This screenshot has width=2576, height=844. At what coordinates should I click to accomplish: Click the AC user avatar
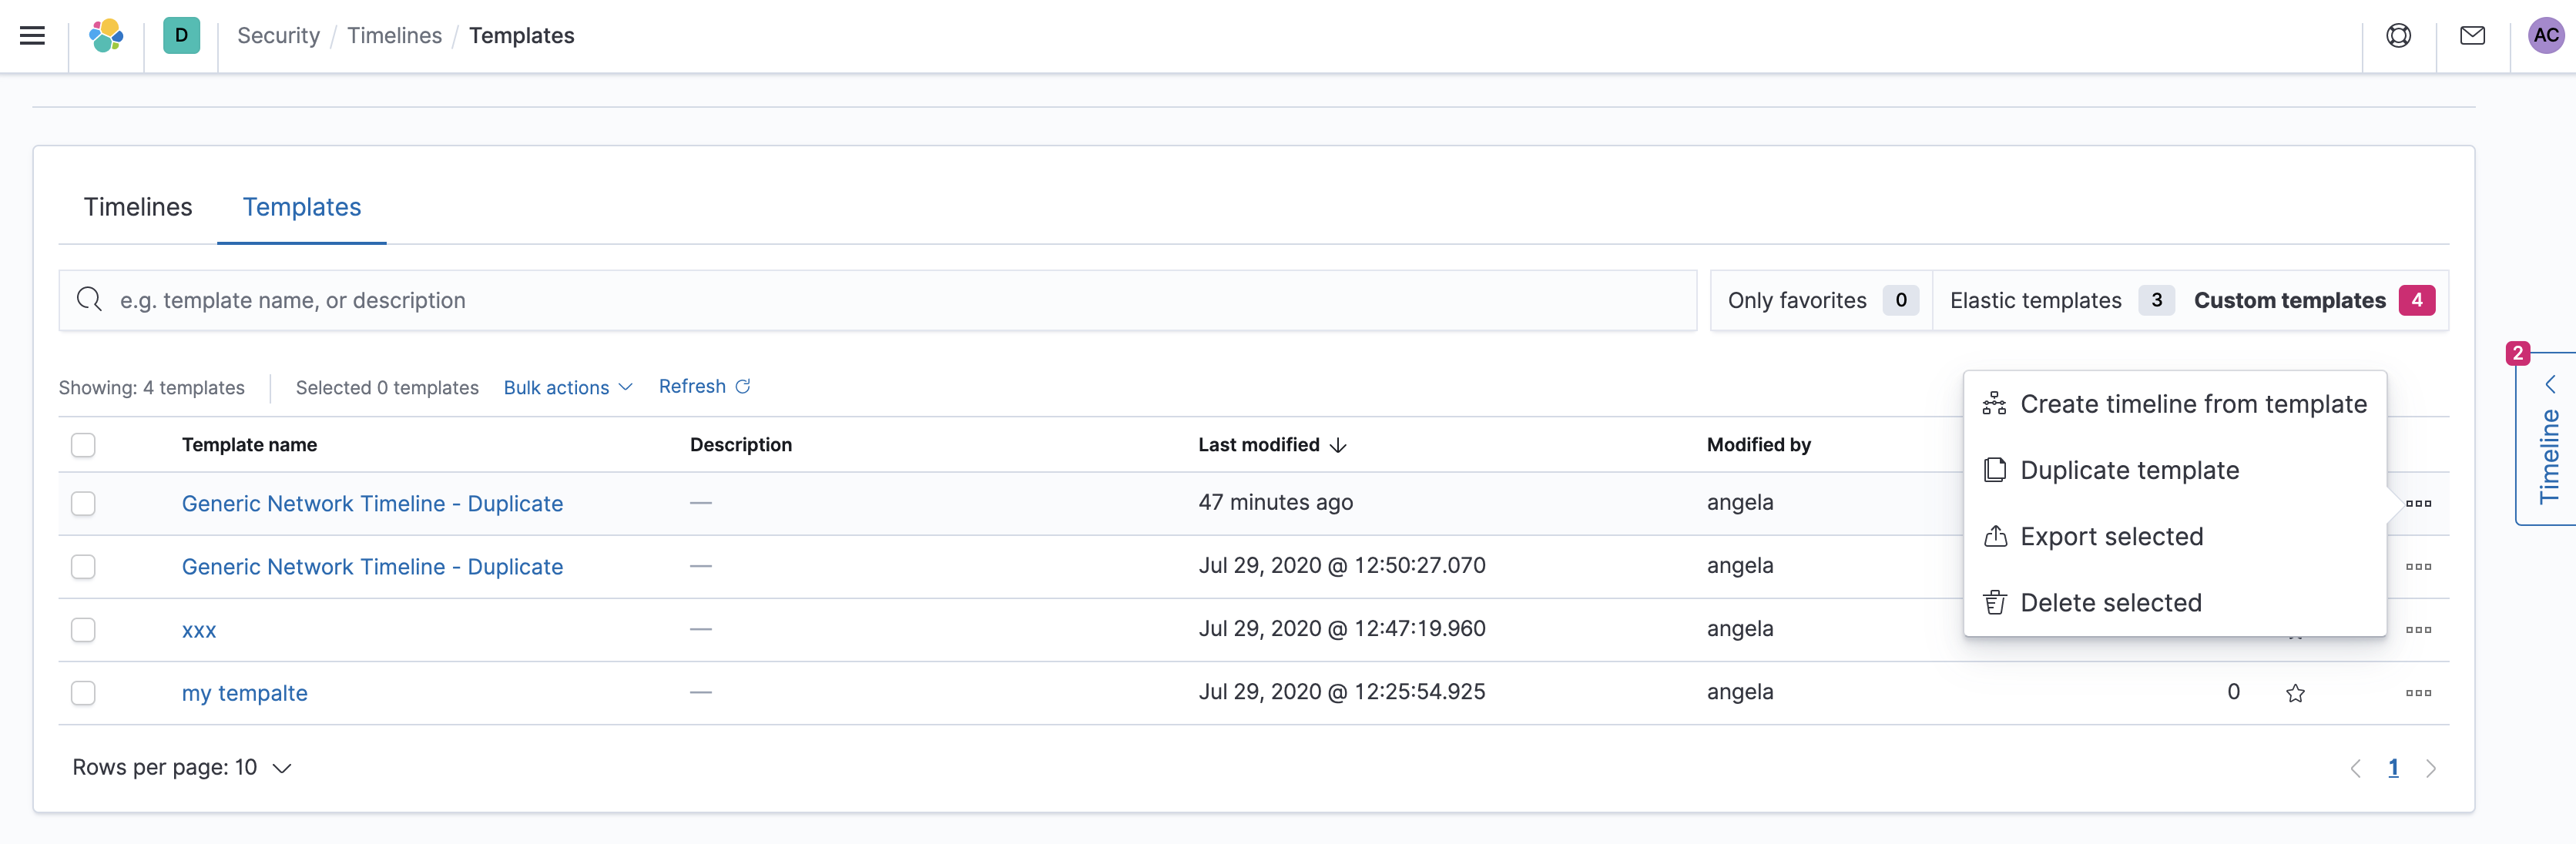2545,36
